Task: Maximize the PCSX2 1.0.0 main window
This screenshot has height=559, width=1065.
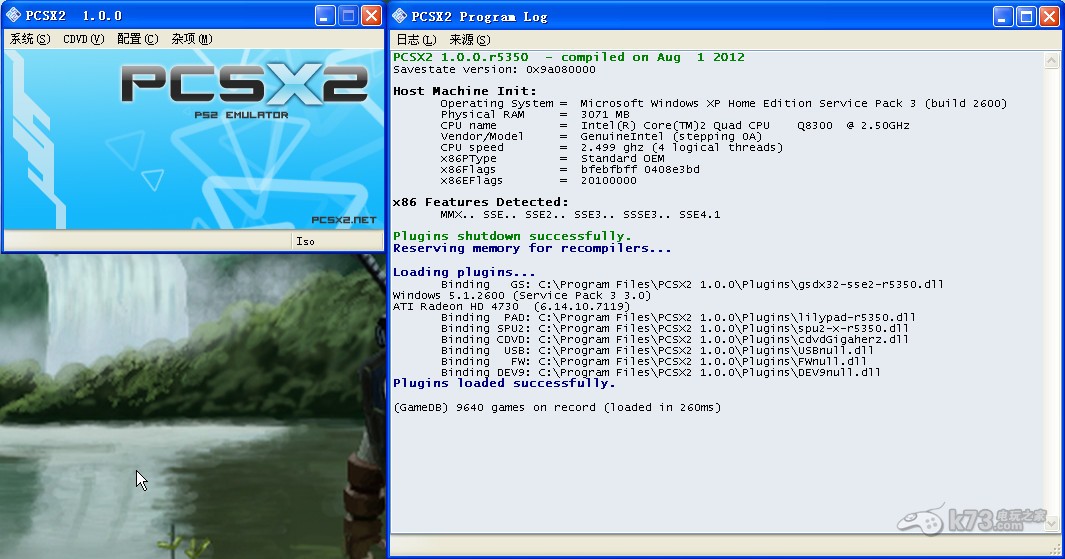Action: pos(349,15)
